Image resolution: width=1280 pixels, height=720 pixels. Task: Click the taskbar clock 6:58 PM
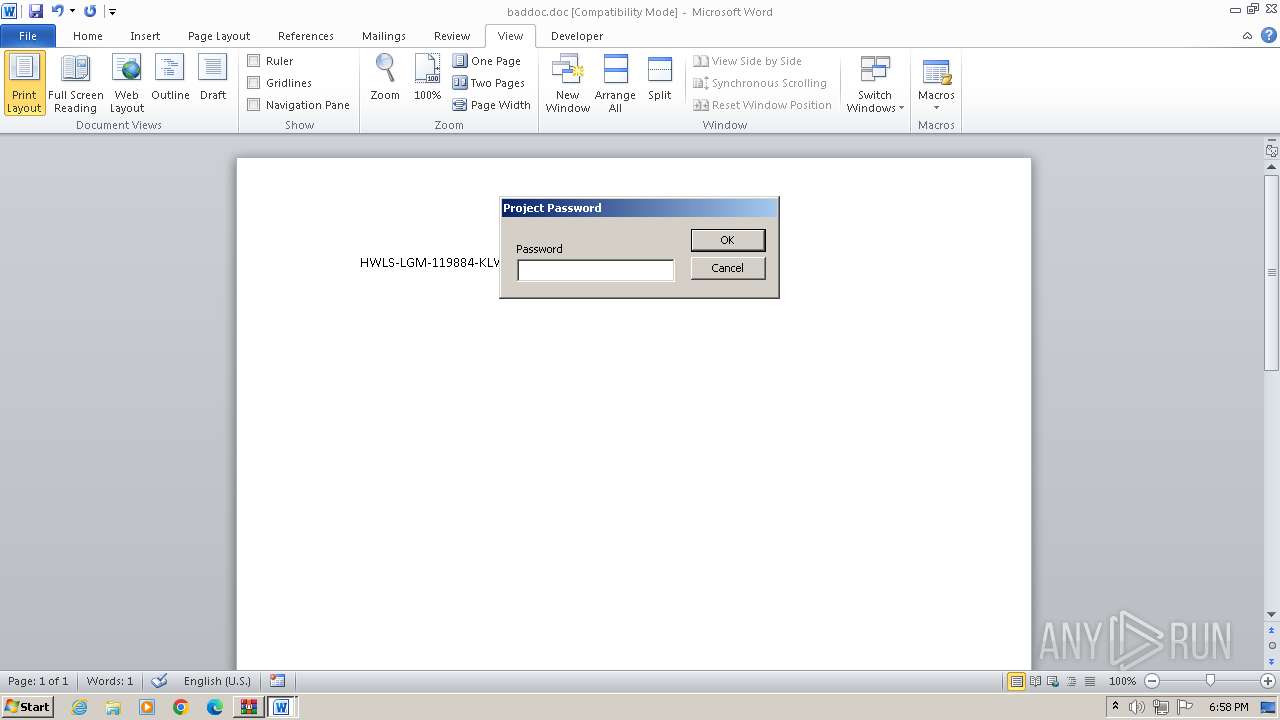[1229, 707]
